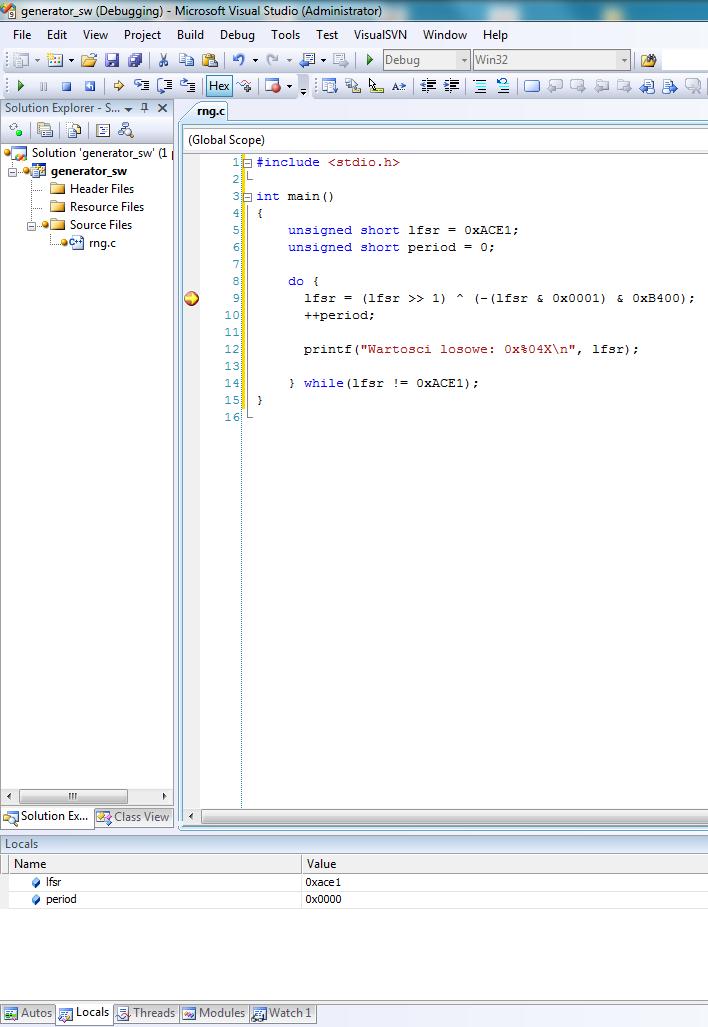Collapse the #include outlining region

pyautogui.click(x=248, y=162)
